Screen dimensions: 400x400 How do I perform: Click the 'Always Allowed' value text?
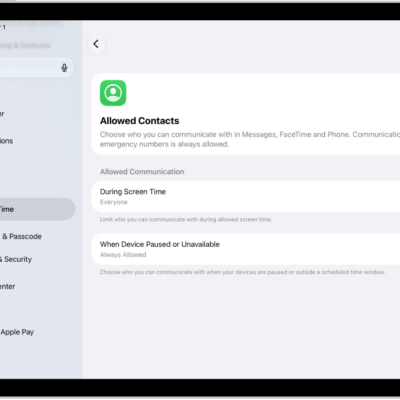[123, 255]
